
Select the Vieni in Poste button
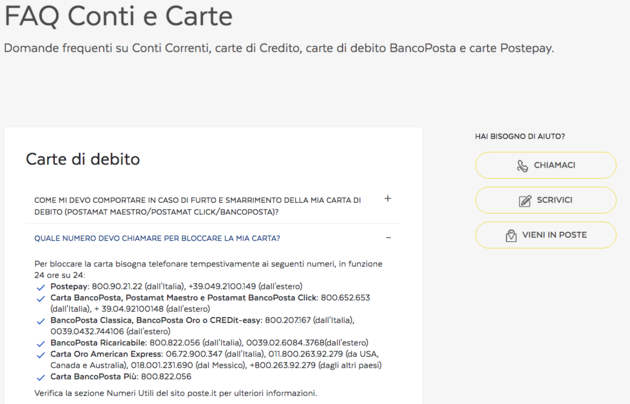[x=546, y=235]
